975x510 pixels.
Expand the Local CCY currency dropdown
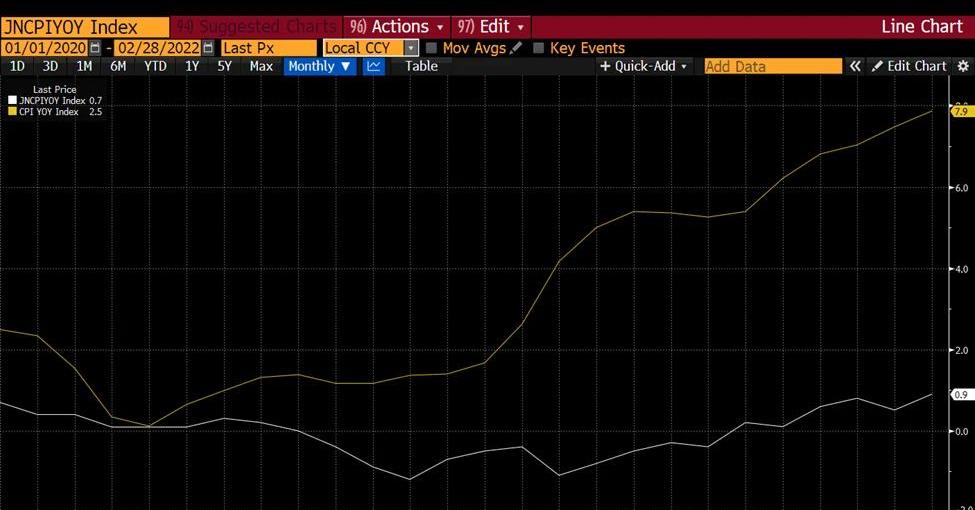(411, 48)
